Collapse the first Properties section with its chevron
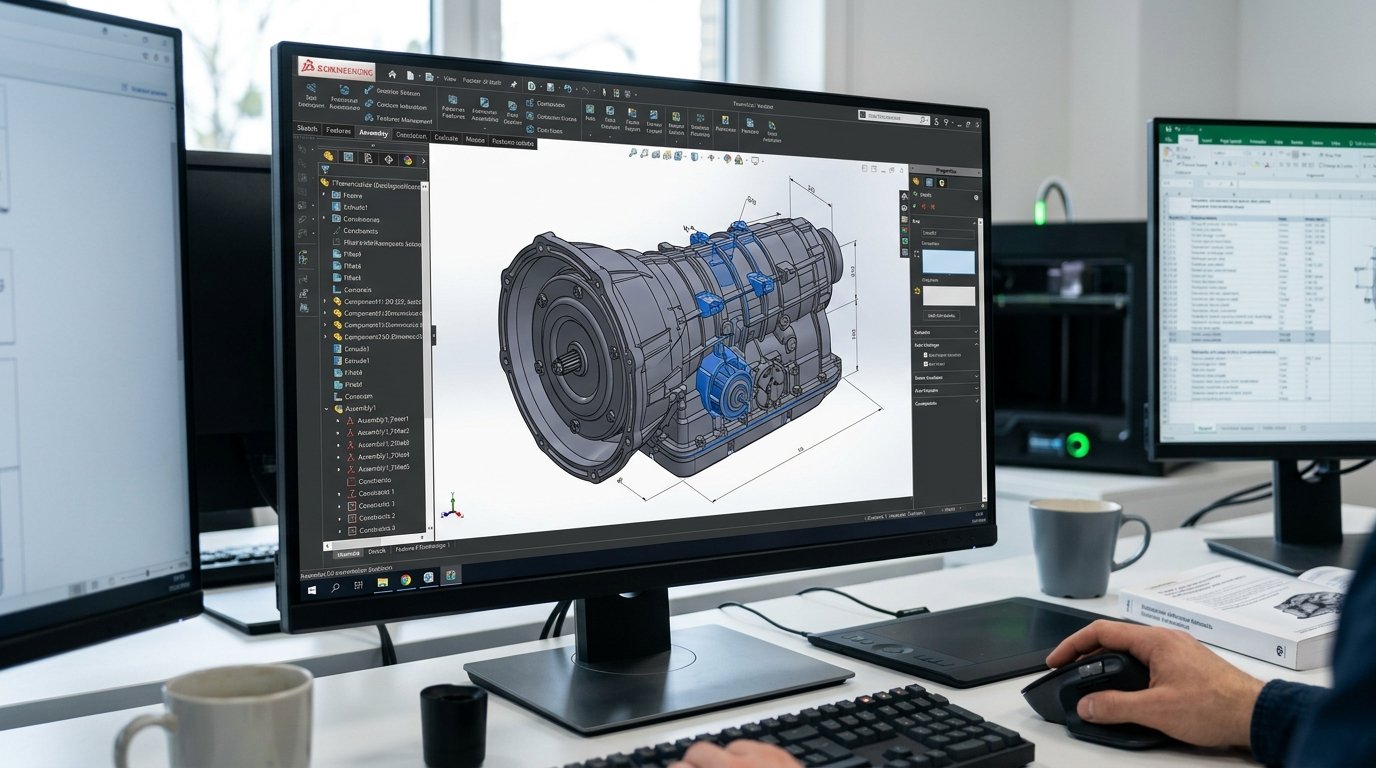Screen dimensions: 1376x768 [974, 222]
